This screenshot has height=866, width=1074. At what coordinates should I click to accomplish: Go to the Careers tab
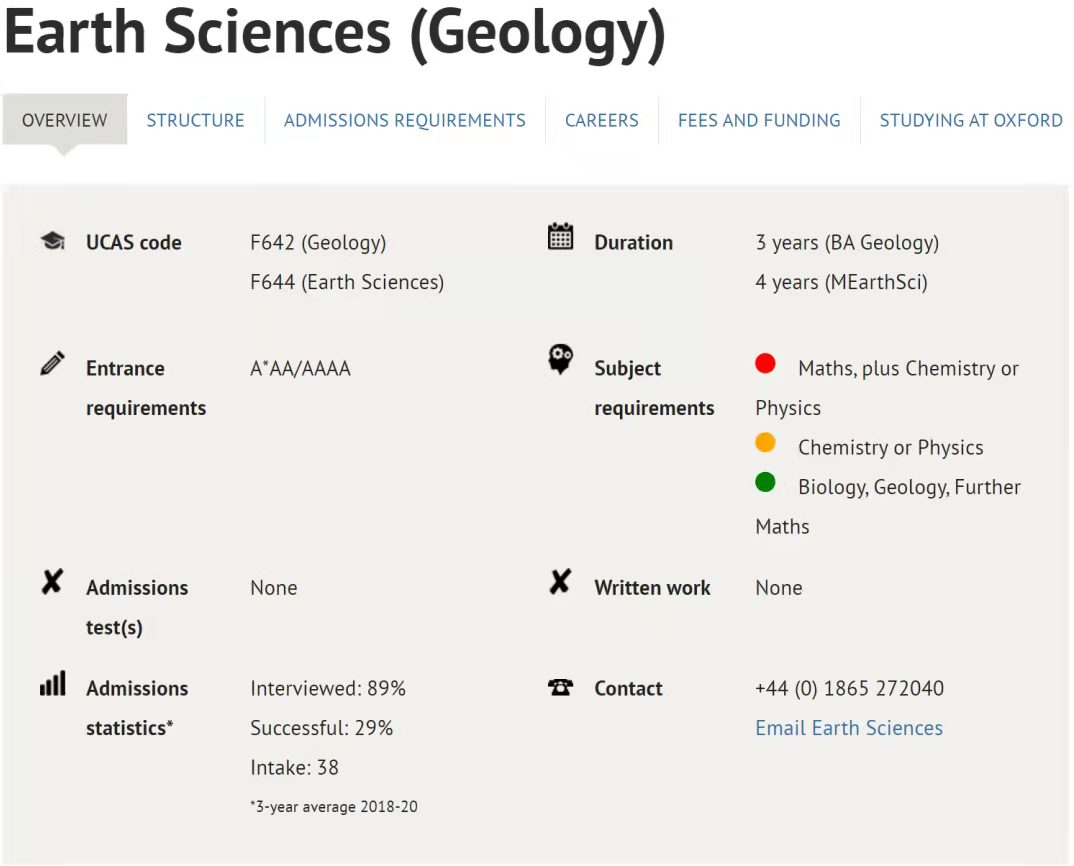(x=601, y=120)
